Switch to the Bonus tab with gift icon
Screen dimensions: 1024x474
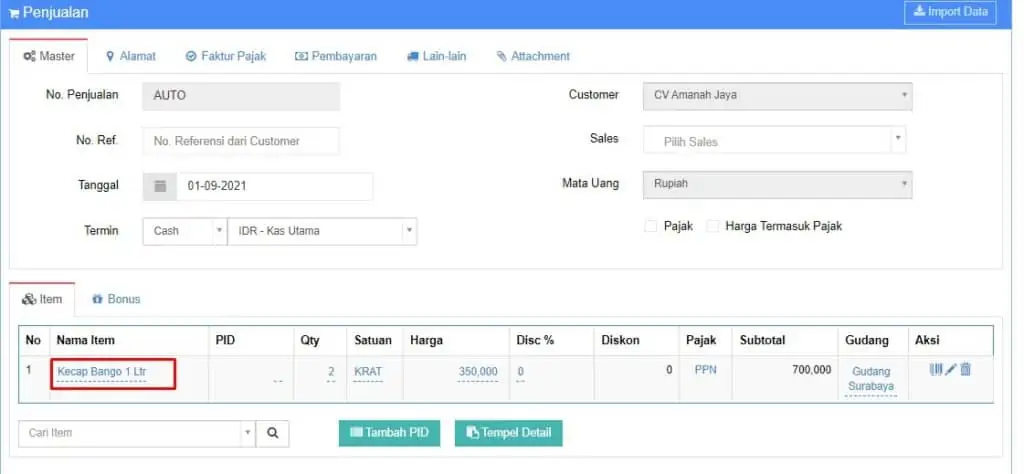(116, 299)
